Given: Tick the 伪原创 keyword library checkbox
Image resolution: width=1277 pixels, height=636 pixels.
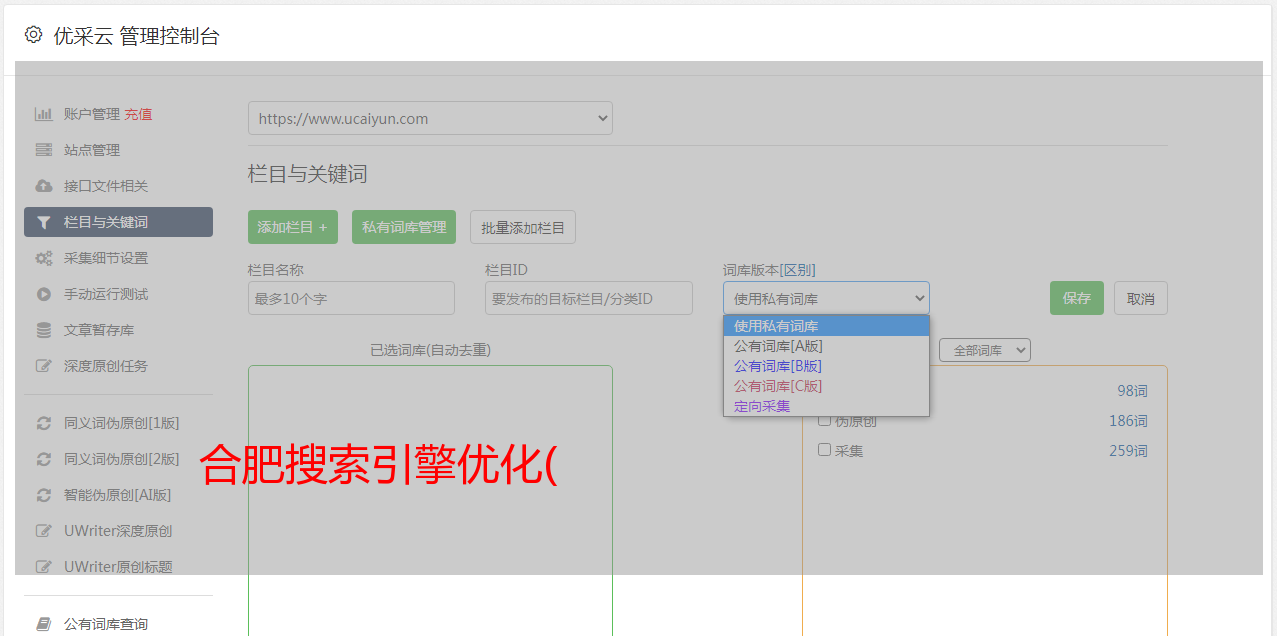Looking at the screenshot, I should 825,420.
